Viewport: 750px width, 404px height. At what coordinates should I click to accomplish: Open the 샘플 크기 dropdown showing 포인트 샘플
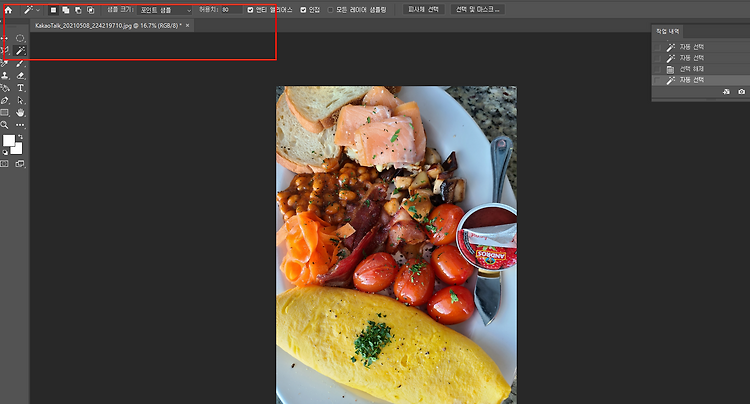(165, 10)
